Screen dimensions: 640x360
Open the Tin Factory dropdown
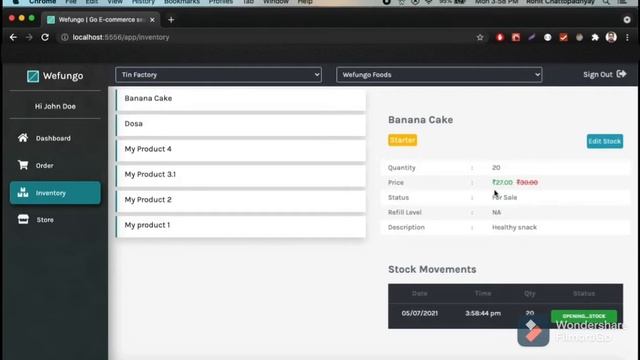[x=218, y=75]
